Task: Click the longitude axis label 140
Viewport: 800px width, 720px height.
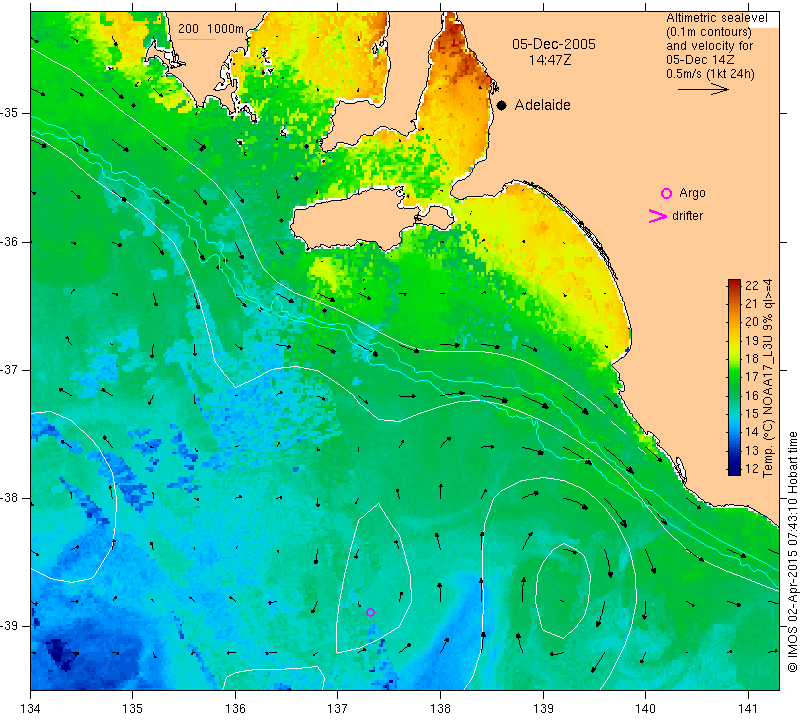Action: coord(645,708)
